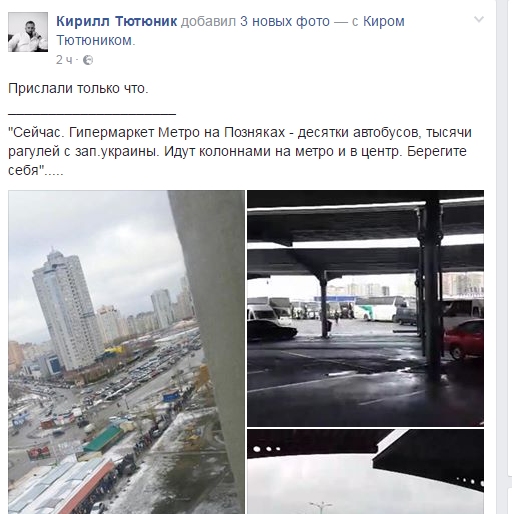Open the left photo of the city aerial view

(x=126, y=352)
